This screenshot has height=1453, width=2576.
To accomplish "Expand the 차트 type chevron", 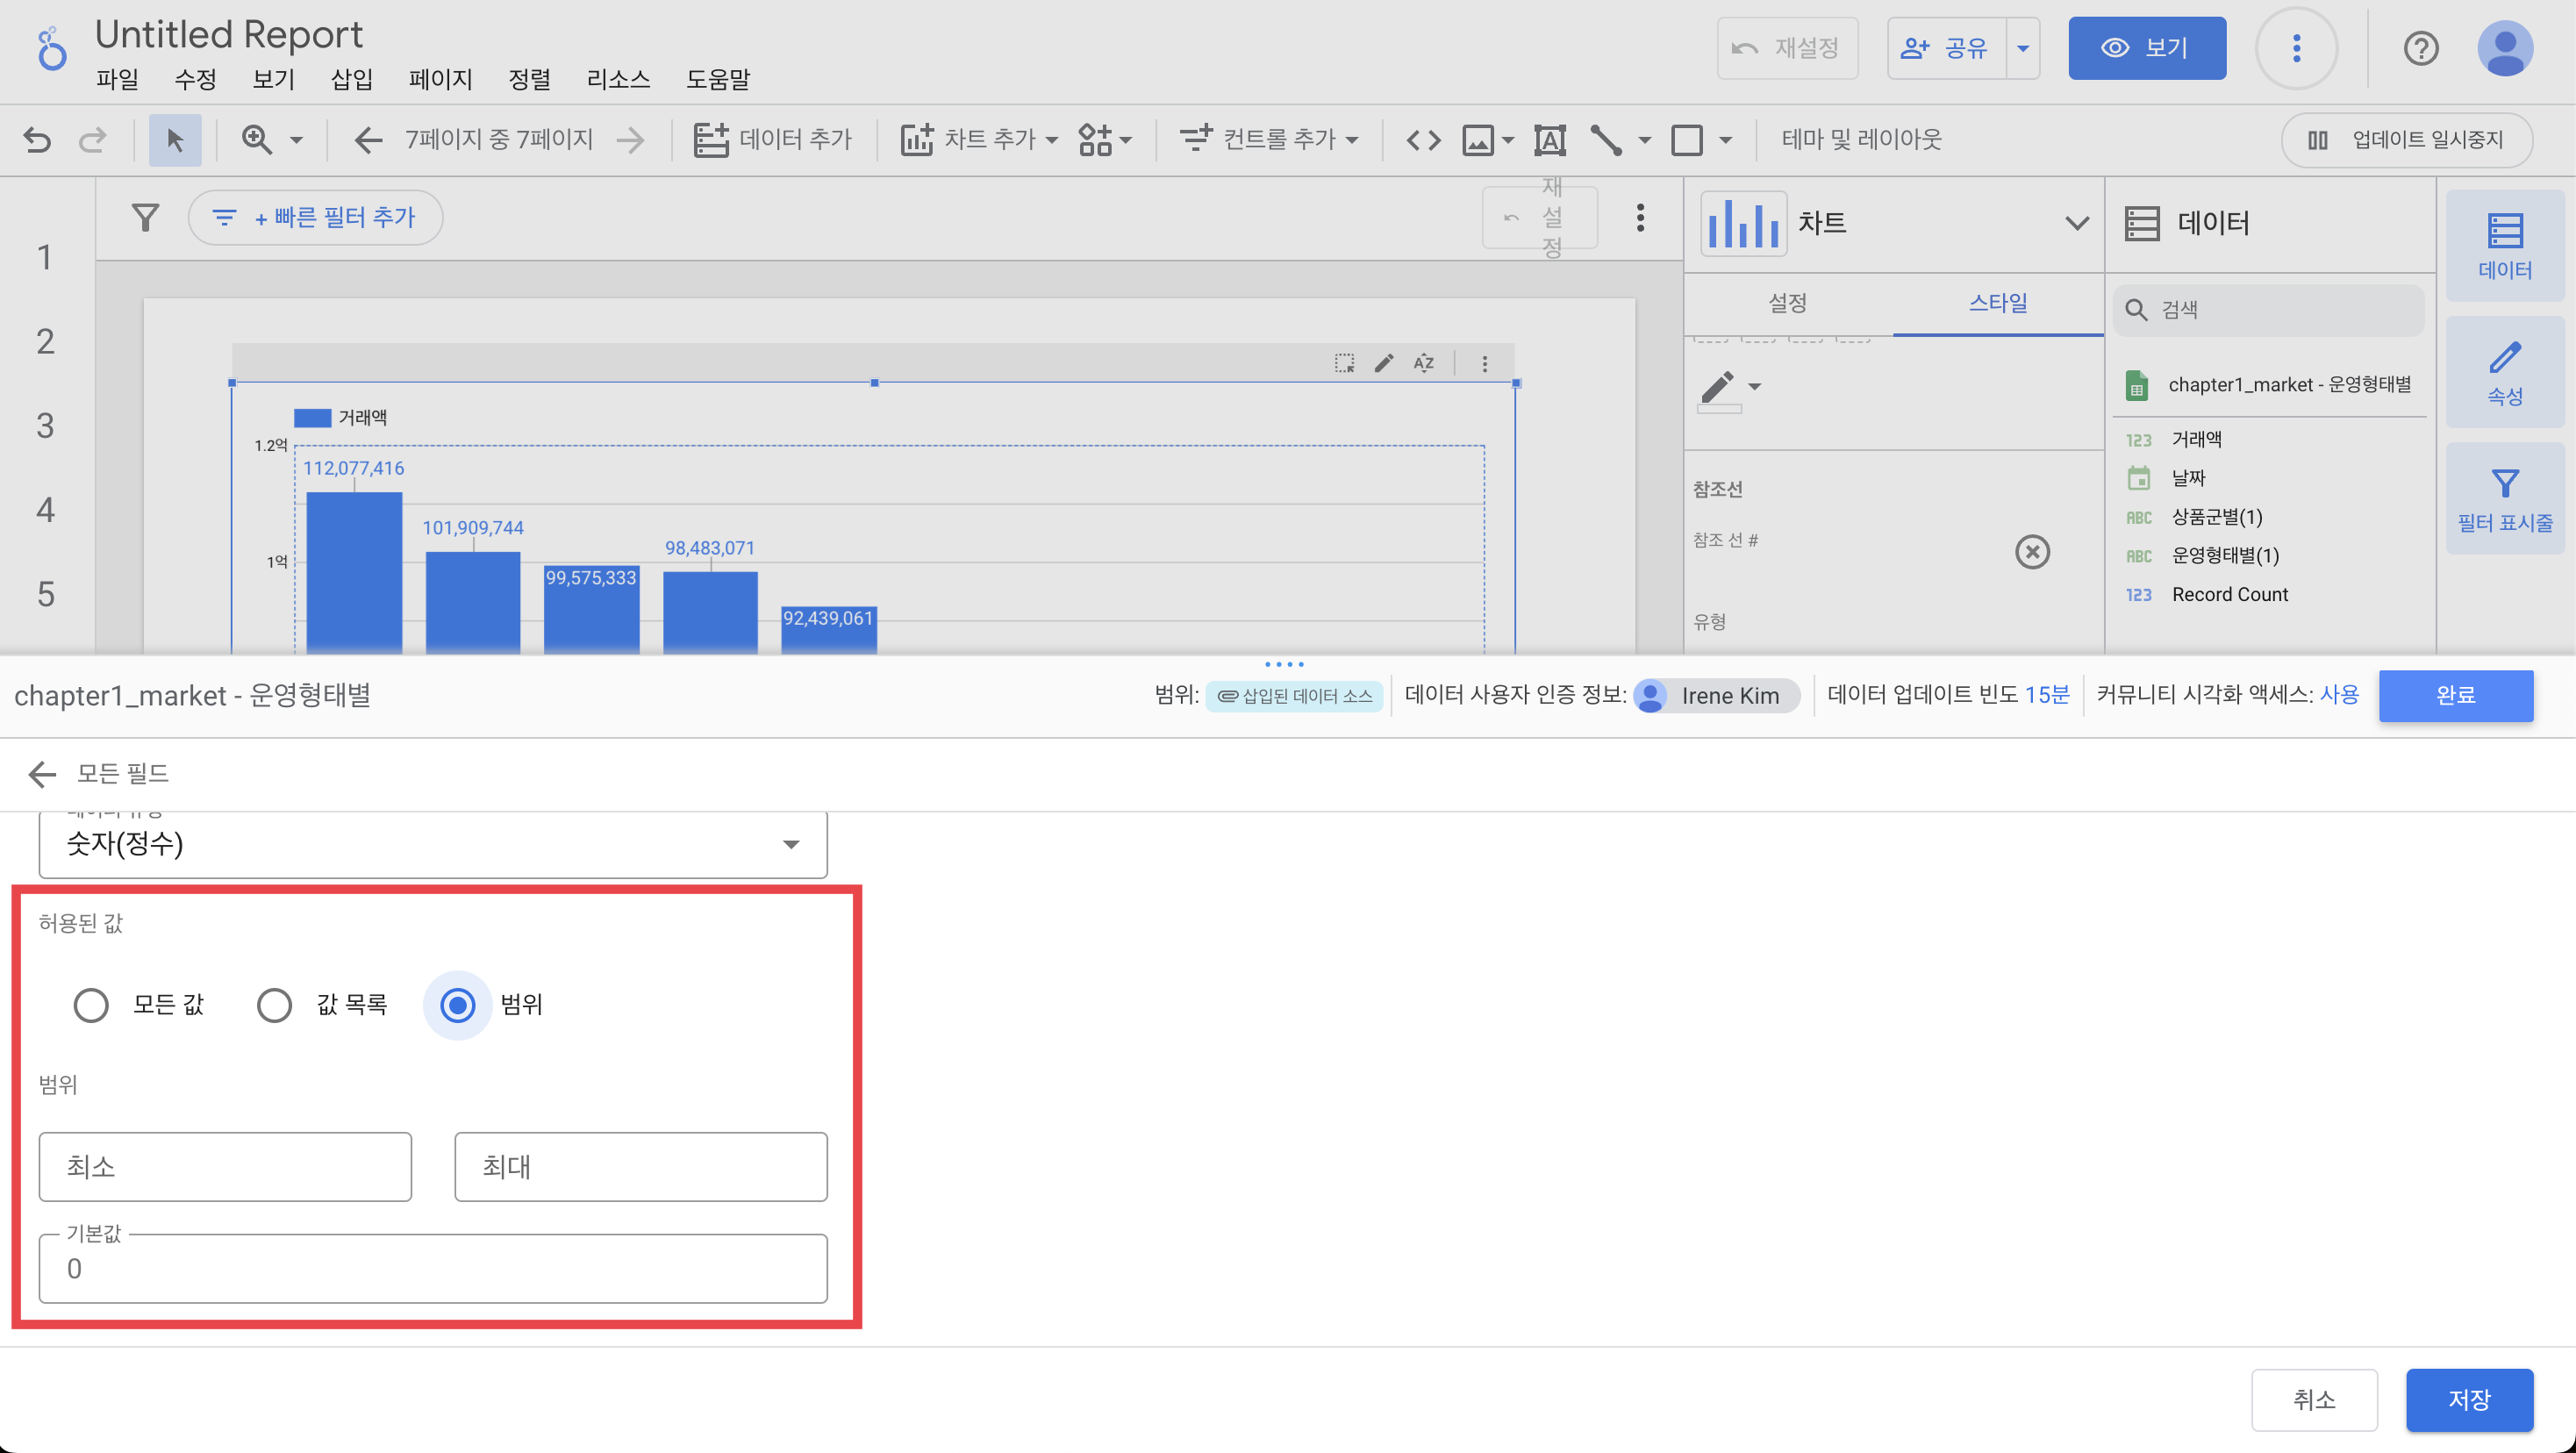I will tap(2076, 223).
